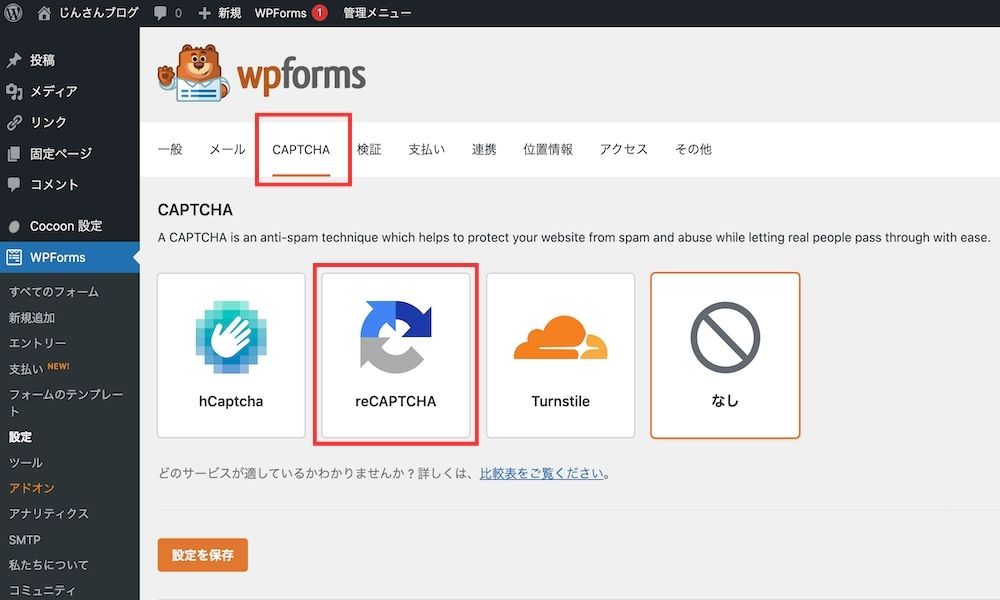Open 管理メニュー in the admin bar

tap(377, 13)
